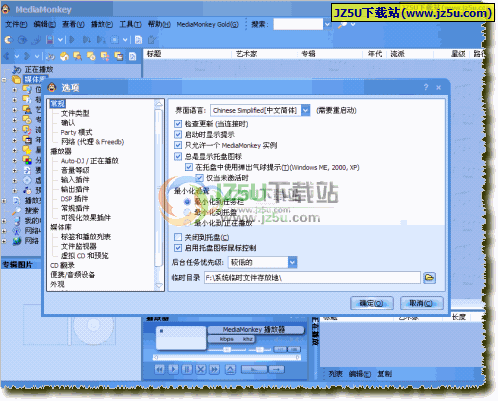Click the search input field in toolbar

298,24
